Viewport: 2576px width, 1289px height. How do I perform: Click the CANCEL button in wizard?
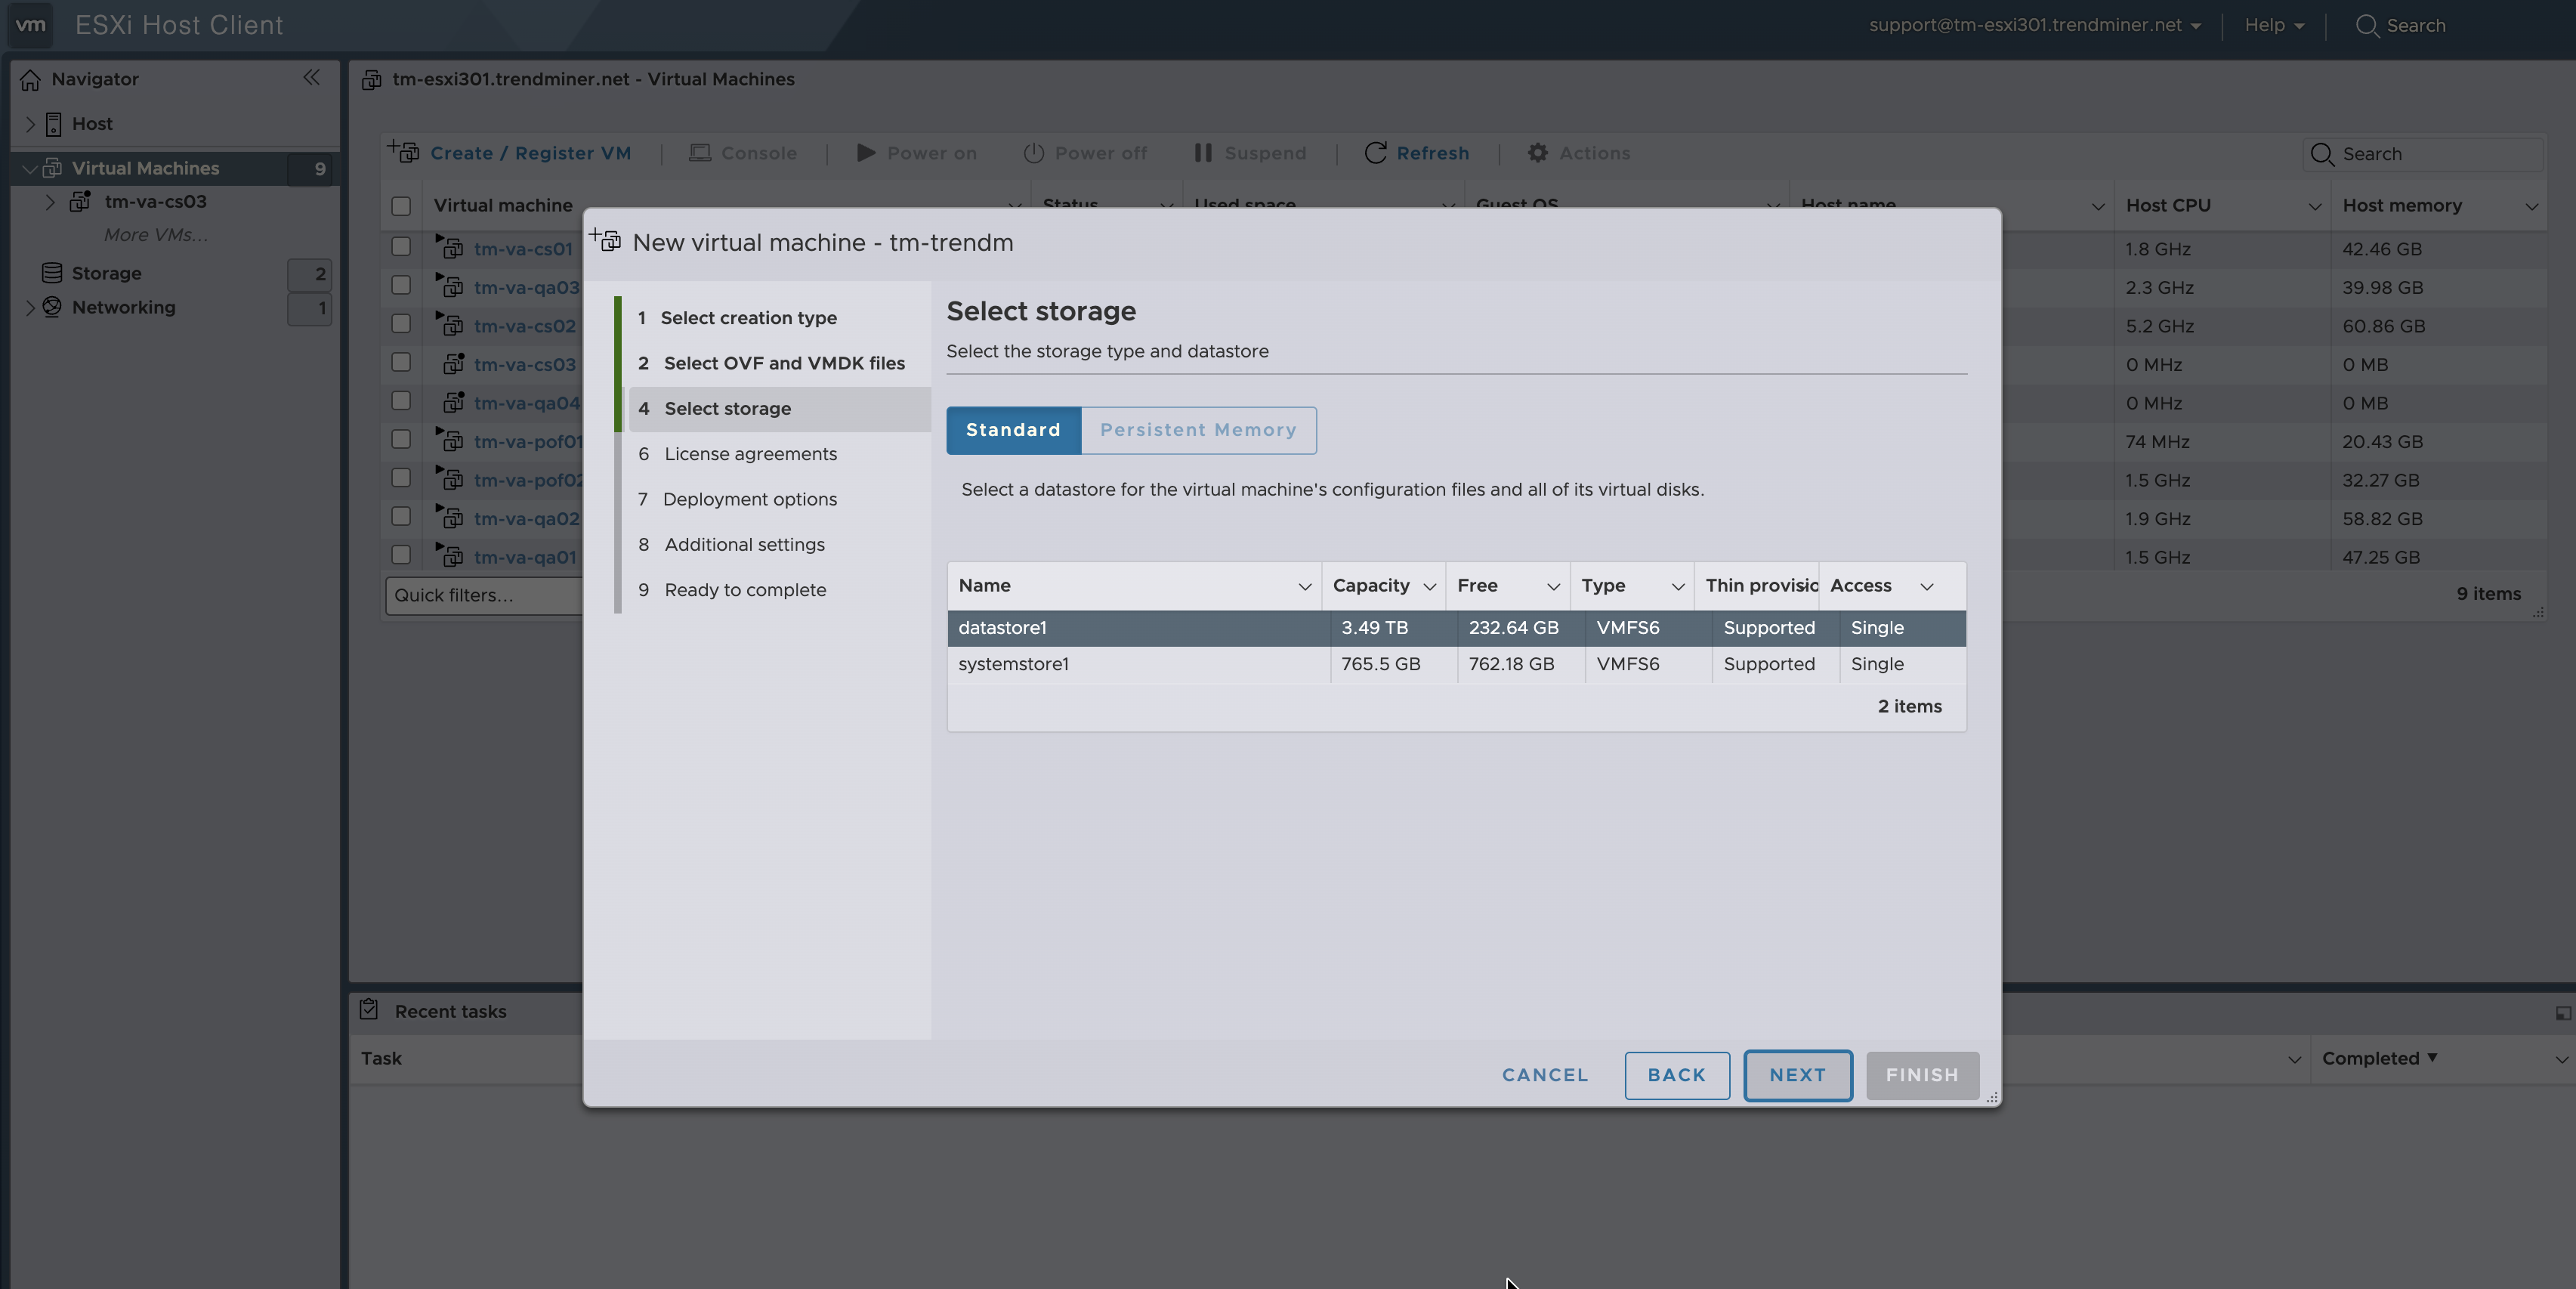click(1544, 1075)
